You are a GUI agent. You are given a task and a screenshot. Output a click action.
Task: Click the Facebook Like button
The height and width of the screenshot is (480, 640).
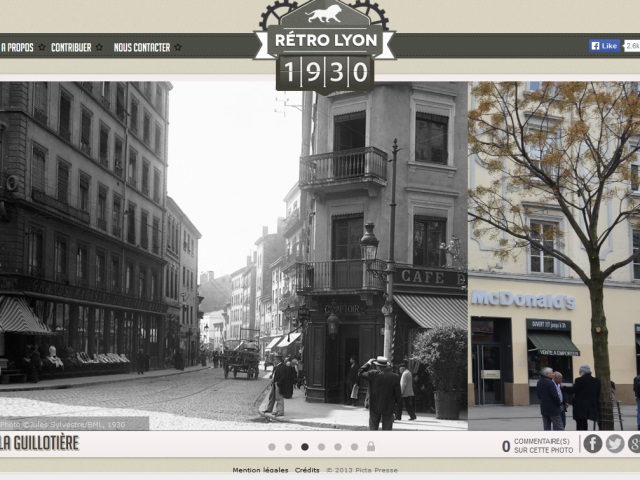604,46
